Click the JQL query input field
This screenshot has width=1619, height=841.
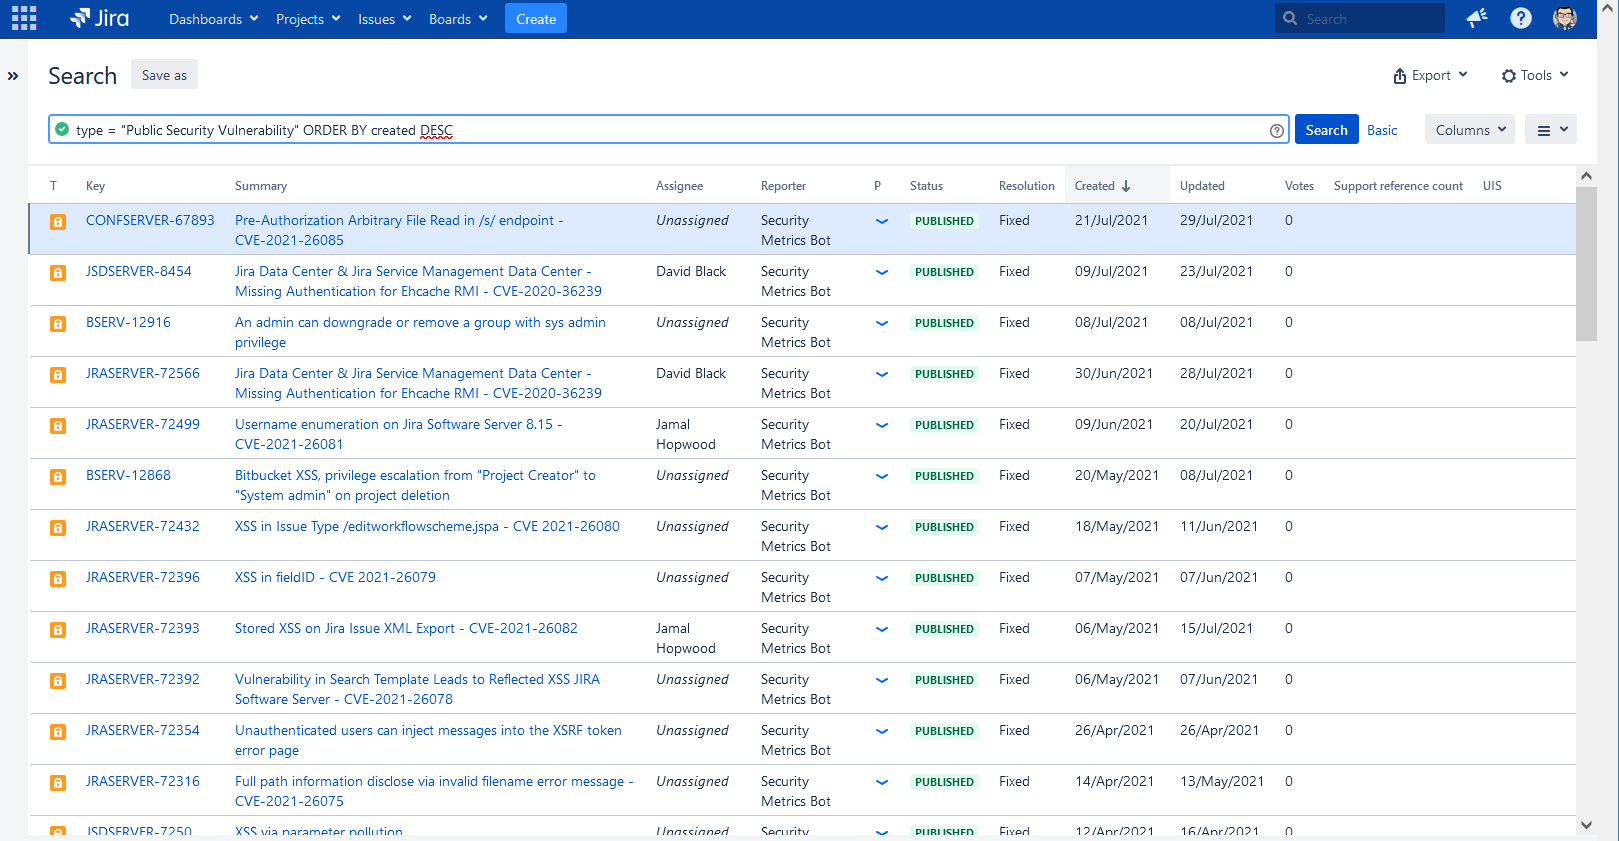[668, 130]
